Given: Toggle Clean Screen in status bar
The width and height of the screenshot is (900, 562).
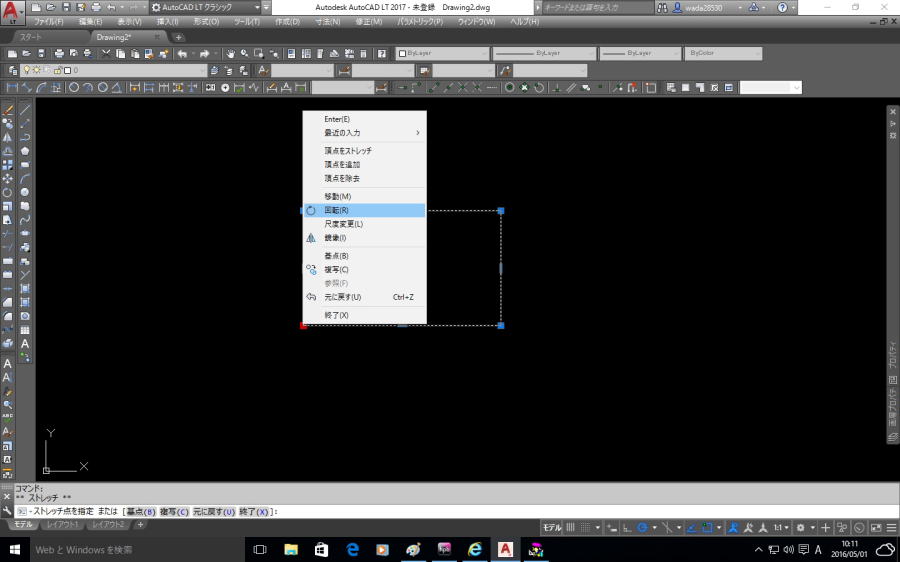Looking at the screenshot, I should (876, 528).
